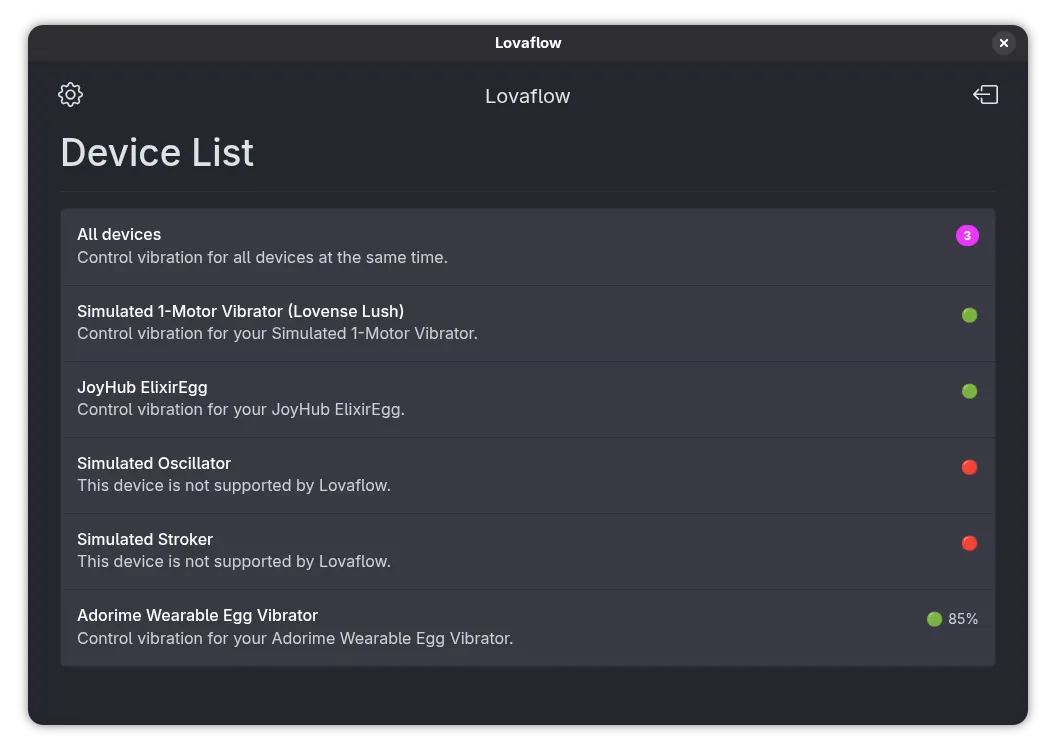Click the Lovaflow header title below titlebar
This screenshot has height=756, width=1056.
(527, 96)
